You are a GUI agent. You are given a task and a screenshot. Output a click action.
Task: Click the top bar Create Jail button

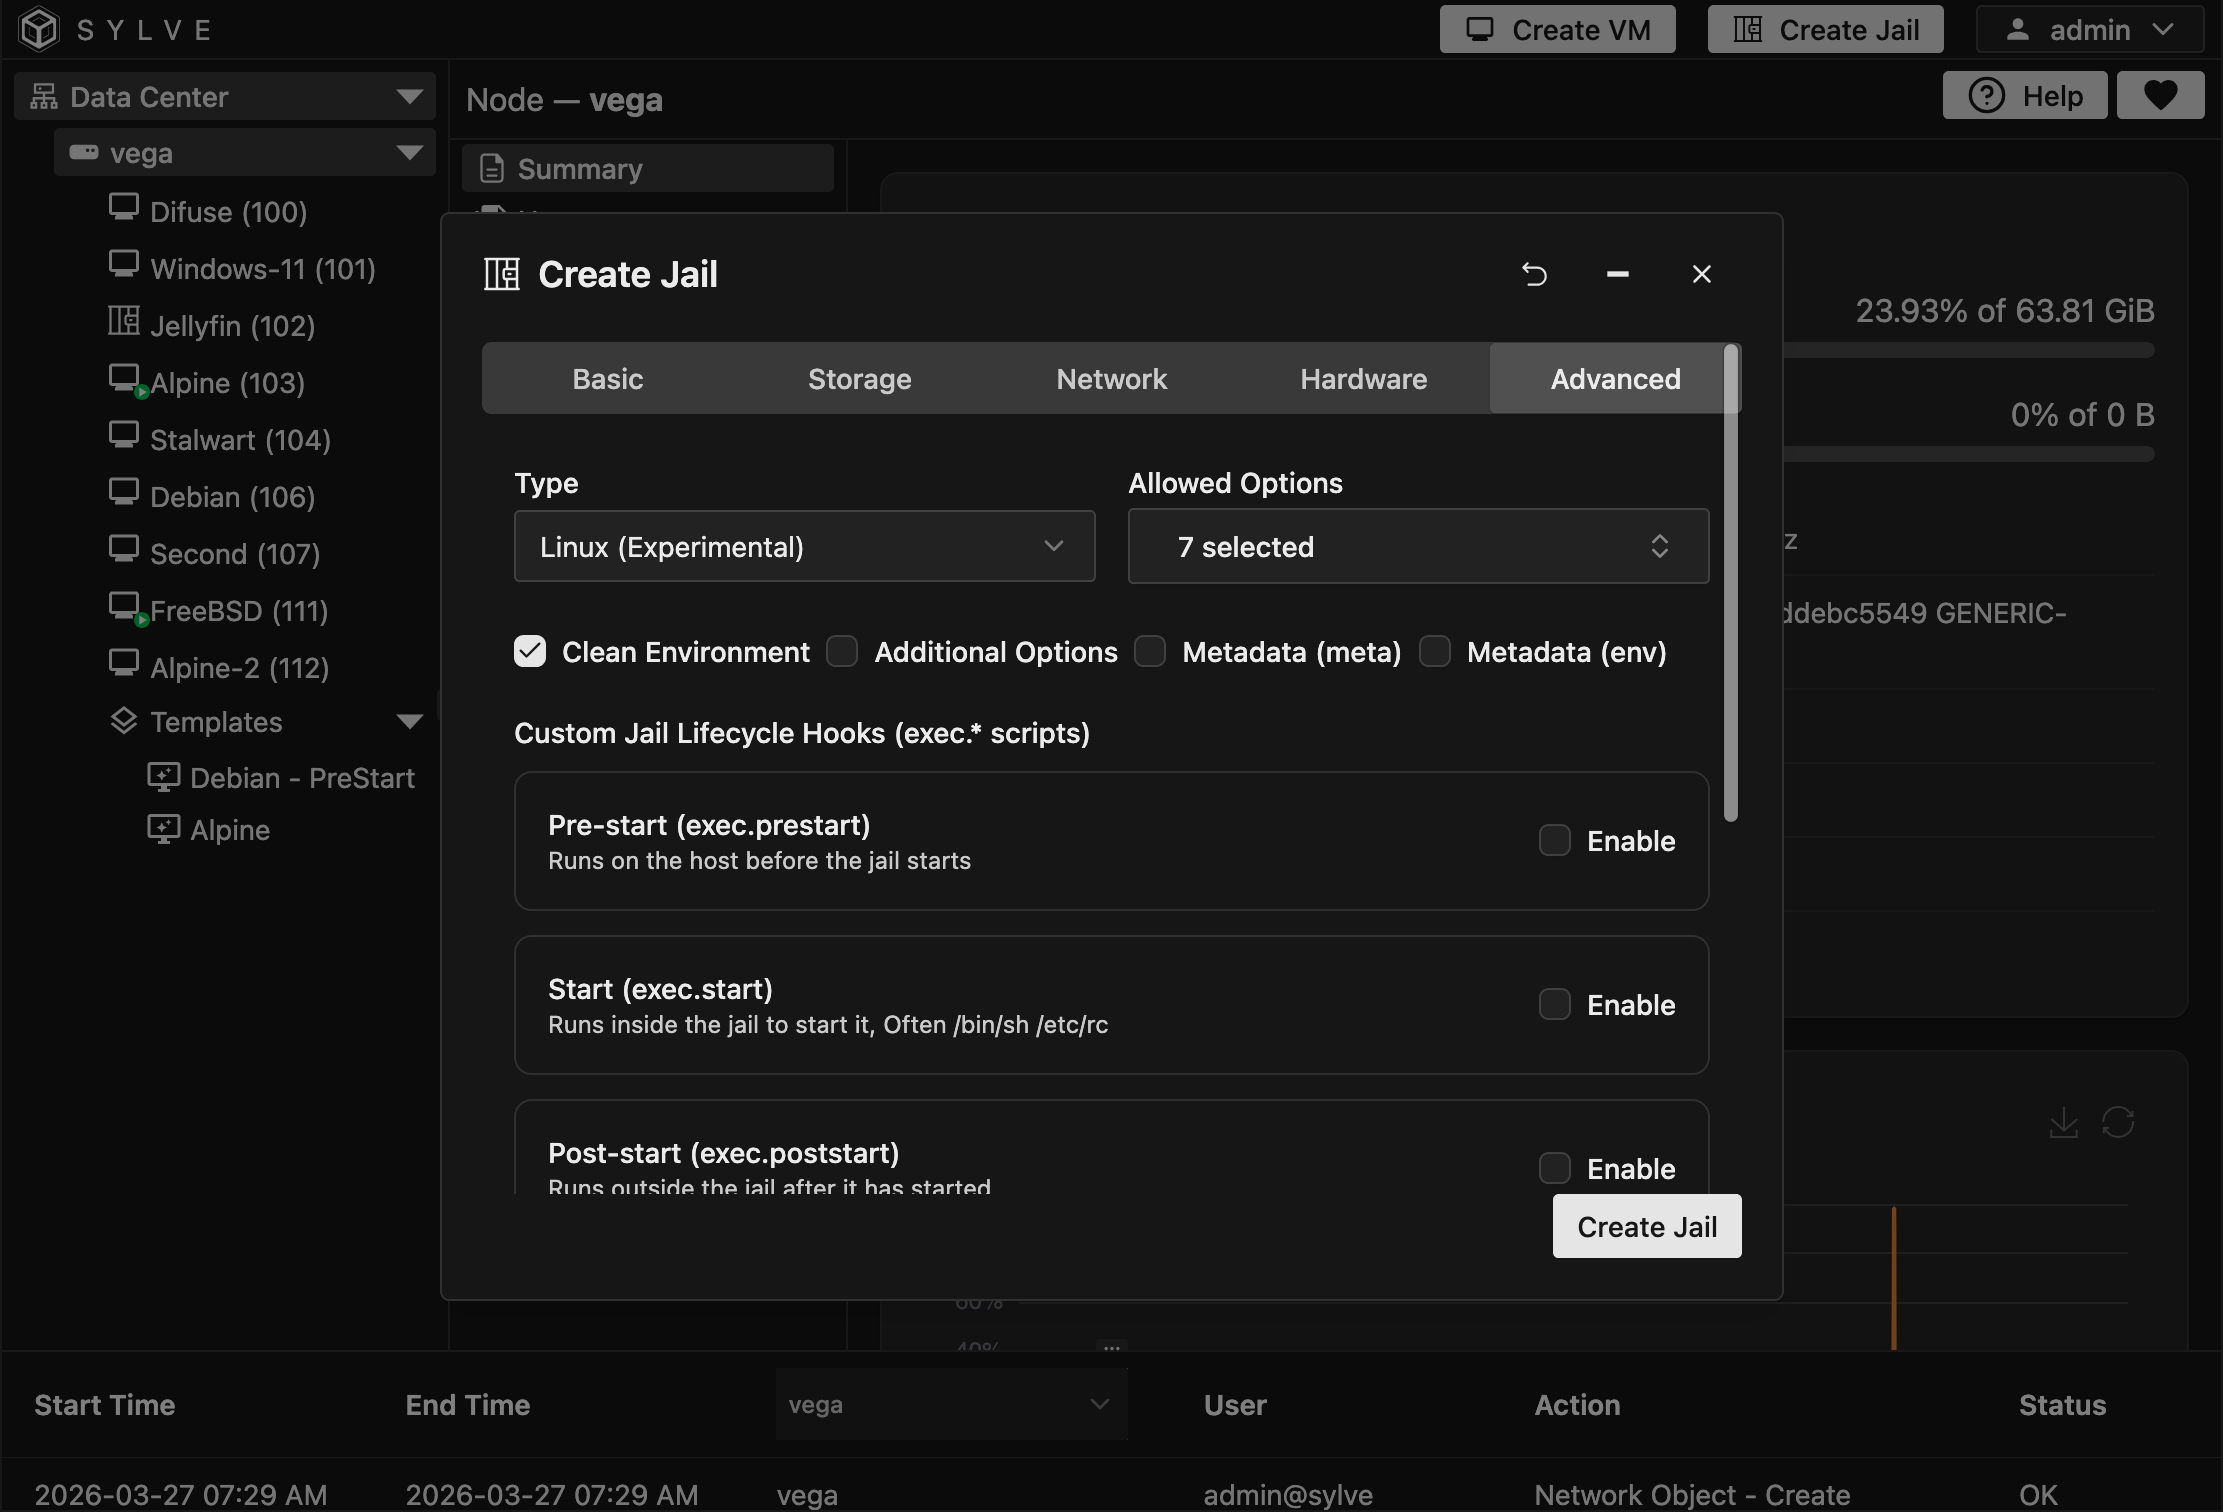pos(1826,30)
